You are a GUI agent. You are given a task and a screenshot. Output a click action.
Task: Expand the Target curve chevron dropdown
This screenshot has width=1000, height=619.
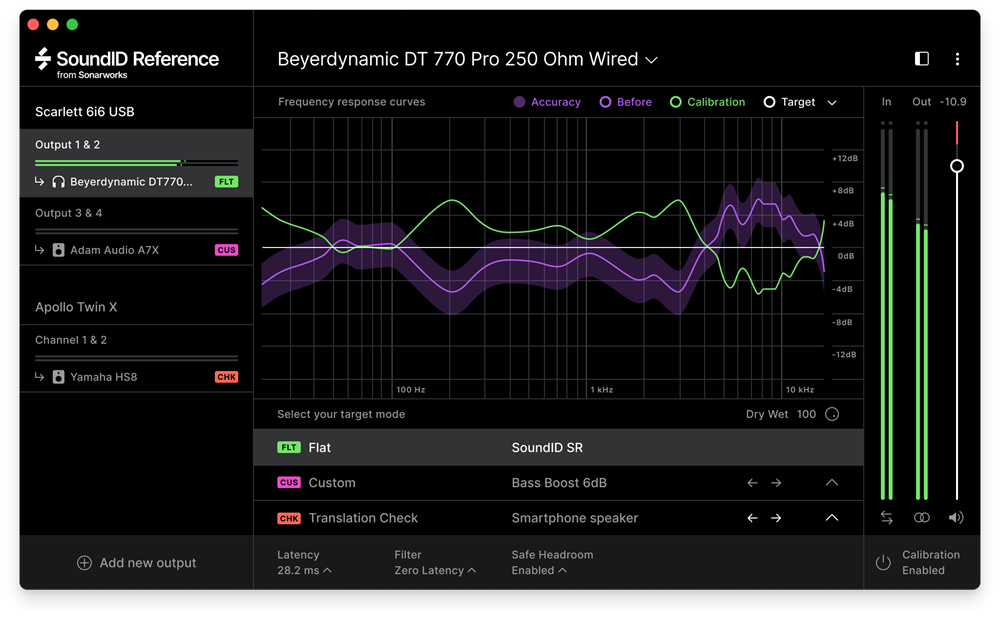point(832,103)
